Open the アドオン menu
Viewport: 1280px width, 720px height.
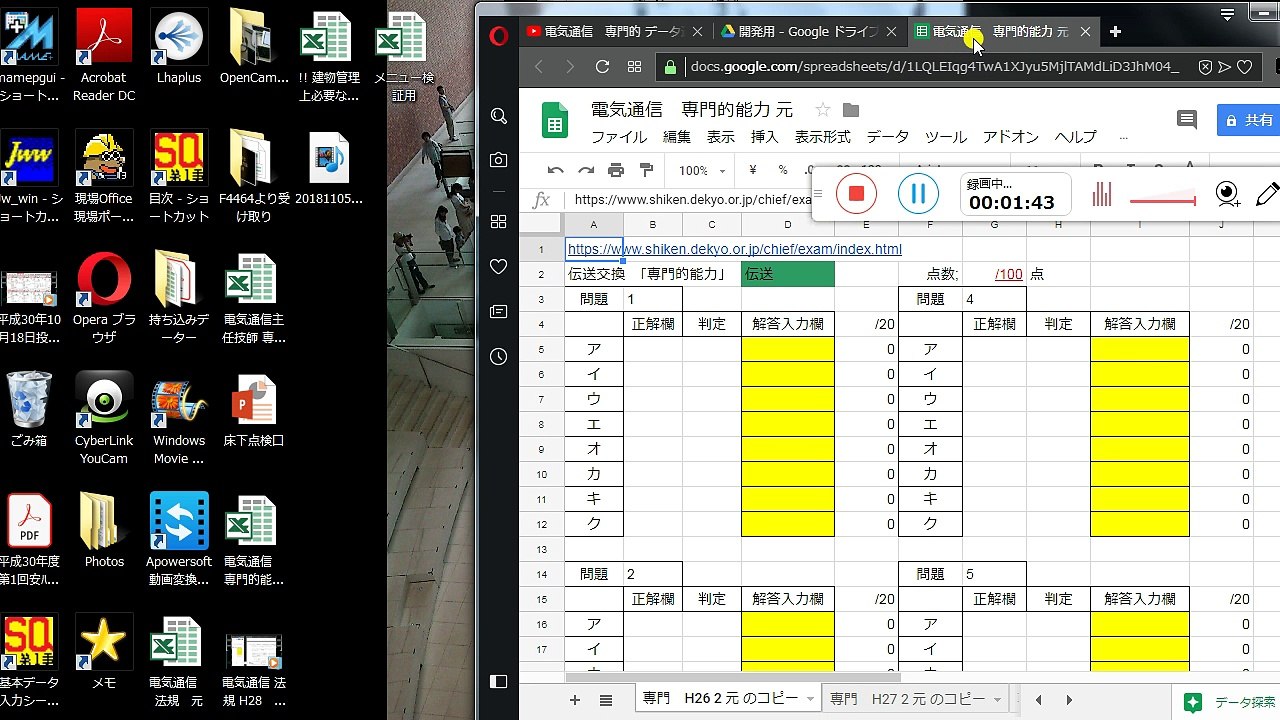pyautogui.click(x=1011, y=137)
